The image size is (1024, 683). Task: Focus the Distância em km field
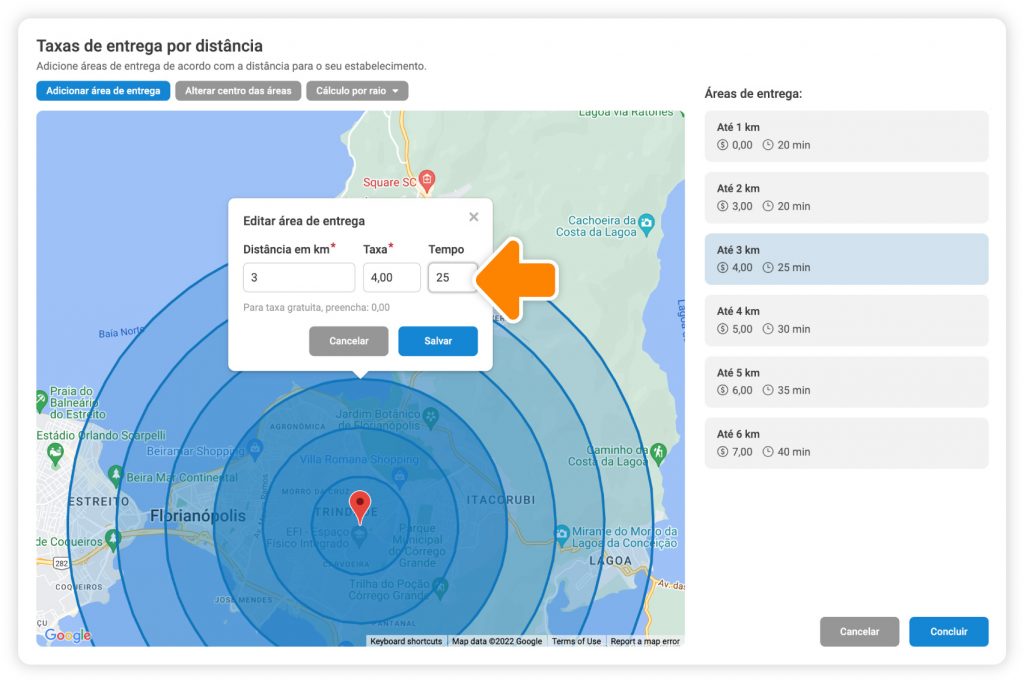pos(299,278)
